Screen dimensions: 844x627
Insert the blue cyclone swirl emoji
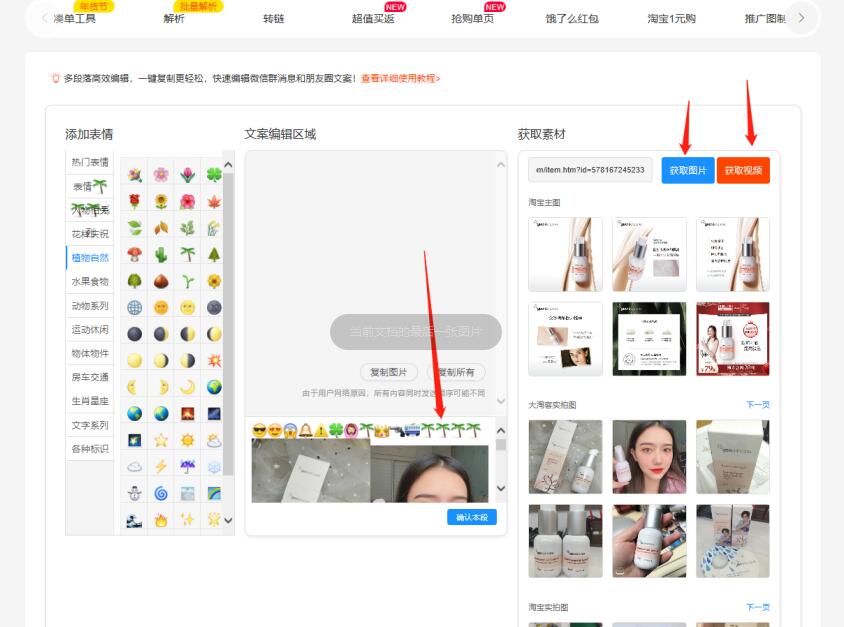[161, 493]
